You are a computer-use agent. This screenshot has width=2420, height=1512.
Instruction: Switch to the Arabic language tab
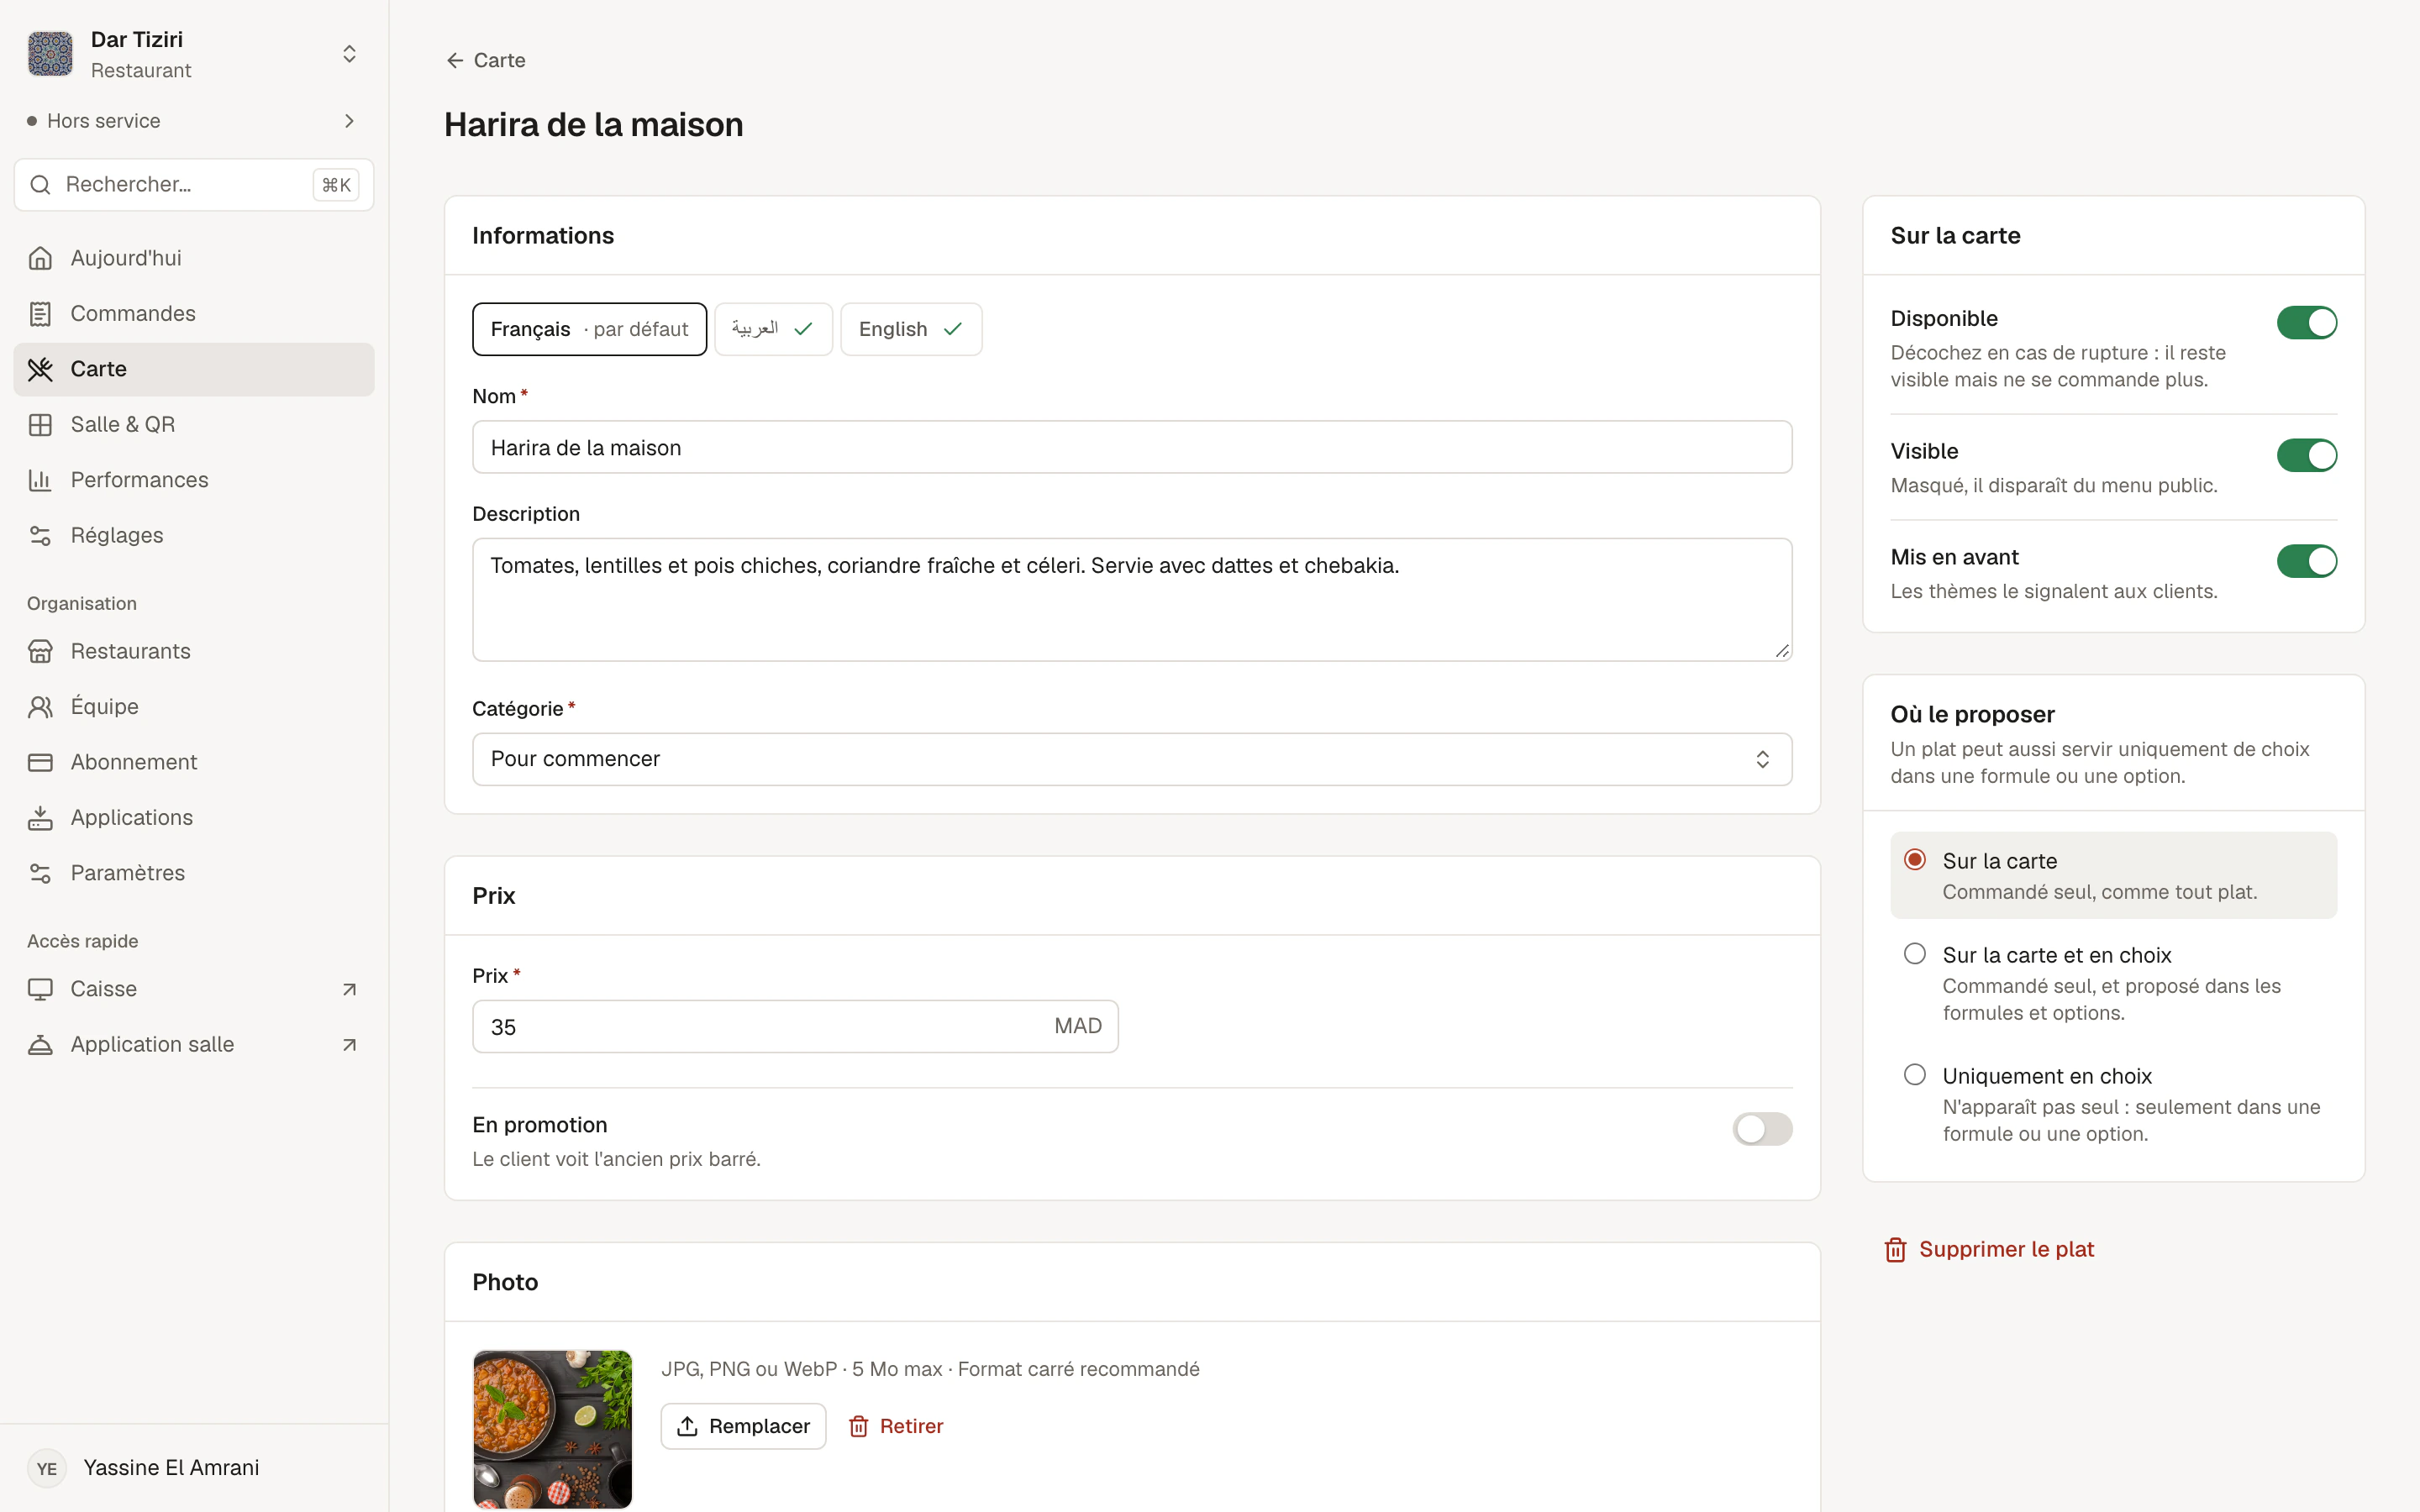773,329
